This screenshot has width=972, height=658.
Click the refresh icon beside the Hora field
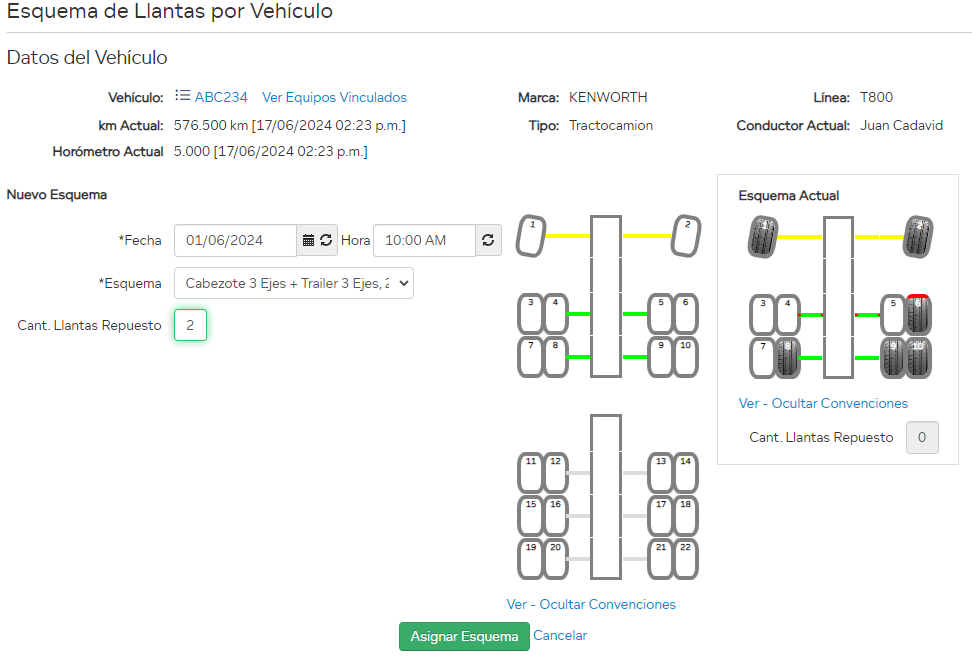coord(489,240)
